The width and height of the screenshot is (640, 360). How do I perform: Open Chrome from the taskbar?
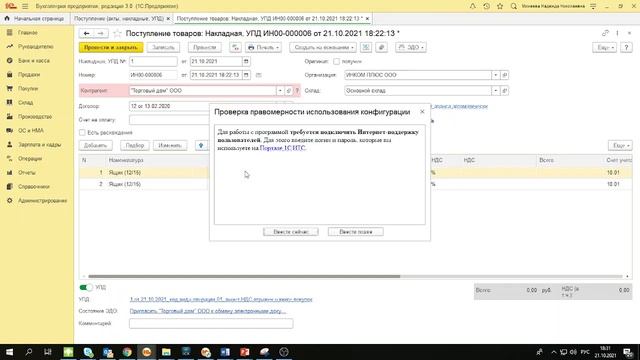(x=127, y=352)
